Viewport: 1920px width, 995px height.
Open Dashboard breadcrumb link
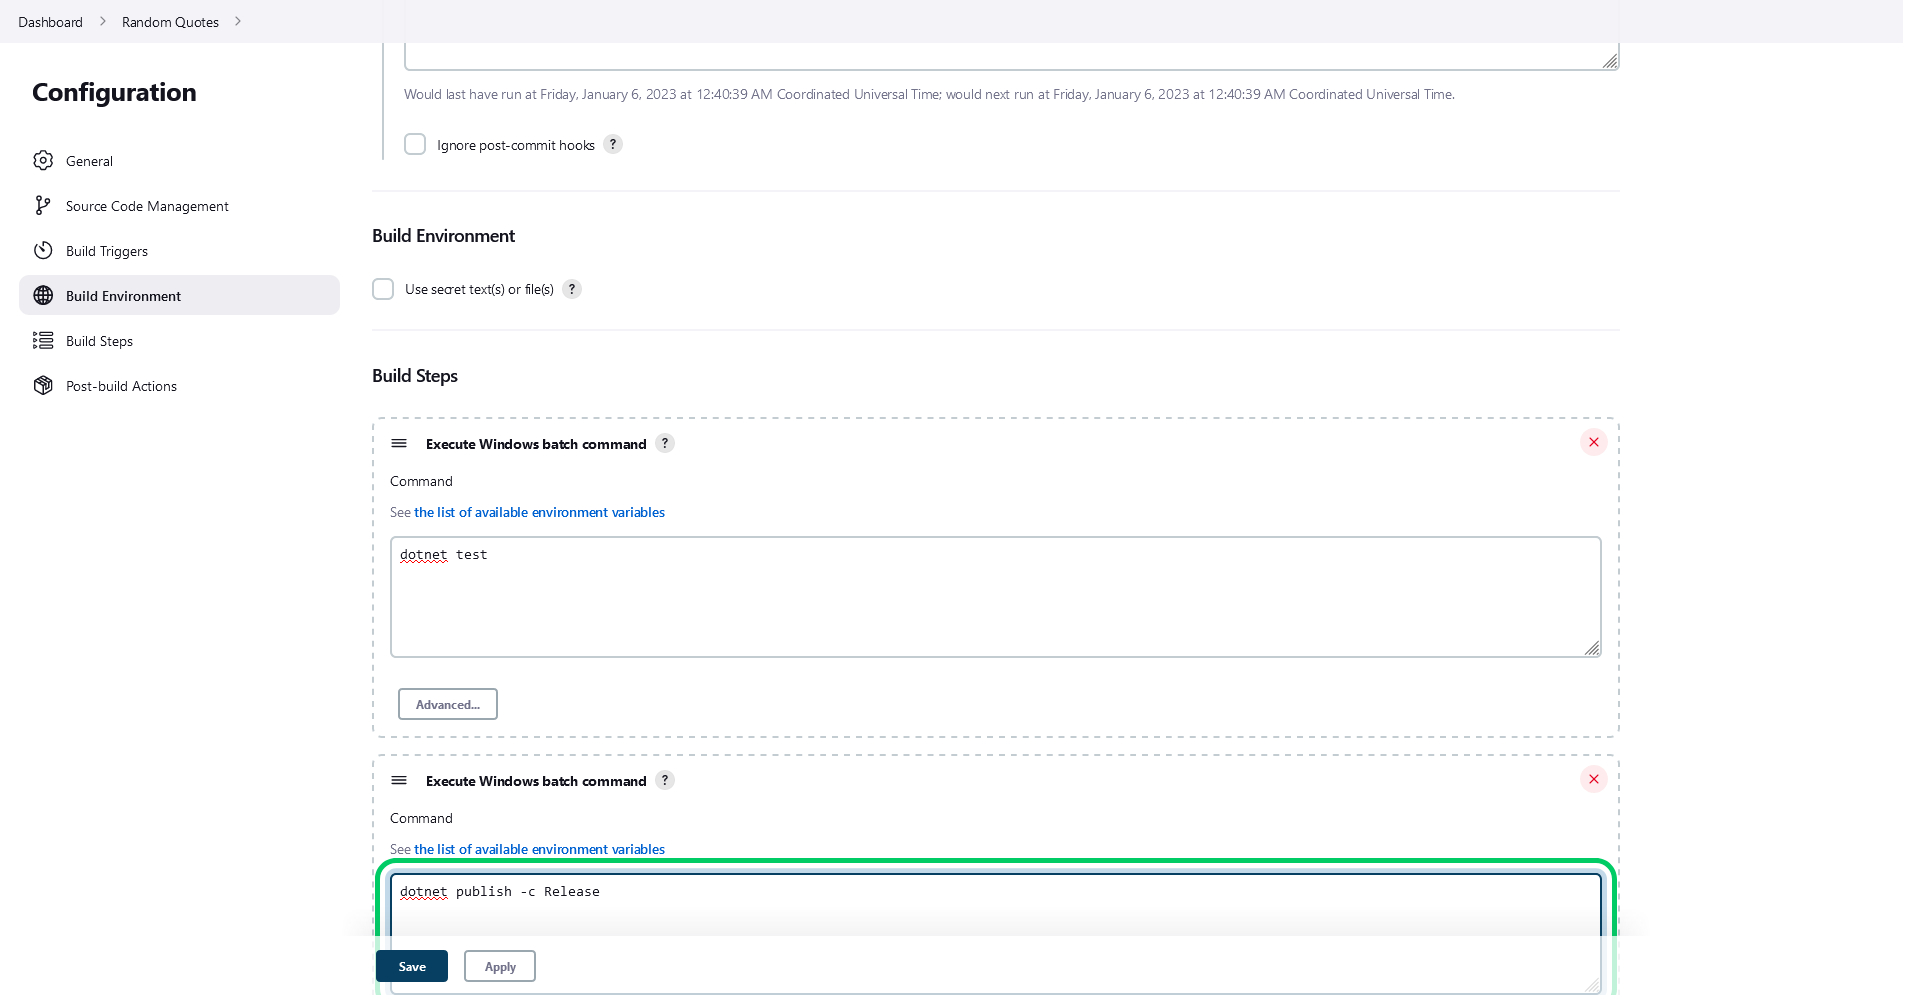[50, 22]
